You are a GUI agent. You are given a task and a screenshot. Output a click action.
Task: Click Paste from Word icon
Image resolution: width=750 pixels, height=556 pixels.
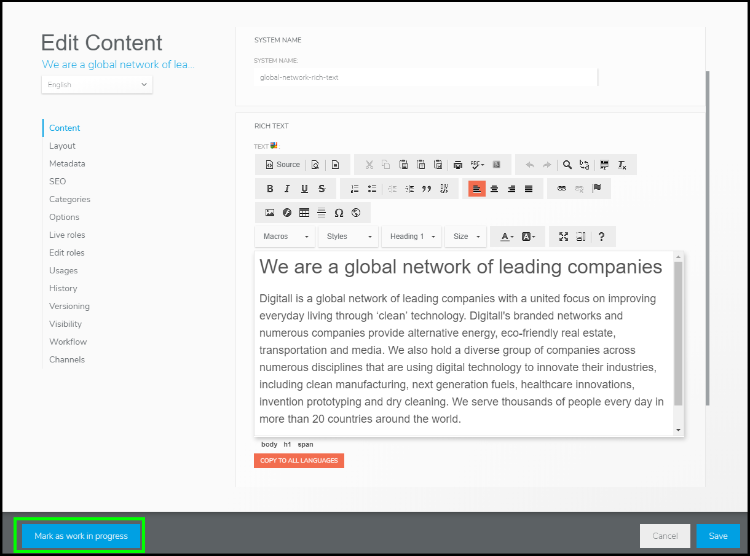pyautogui.click(x=438, y=165)
